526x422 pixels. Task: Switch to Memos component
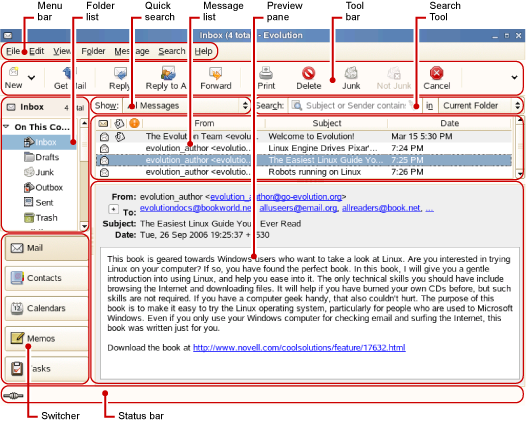tap(46, 338)
